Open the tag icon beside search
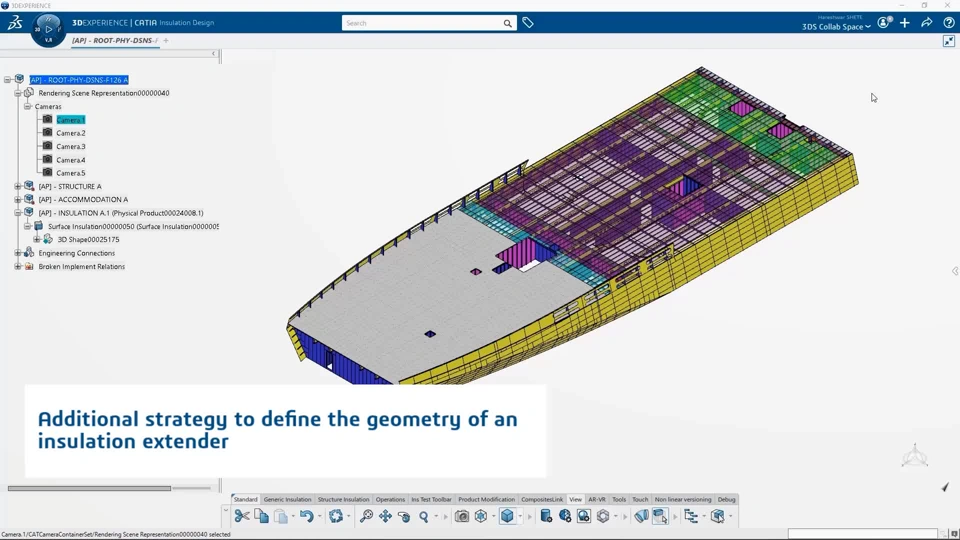 [x=528, y=23]
